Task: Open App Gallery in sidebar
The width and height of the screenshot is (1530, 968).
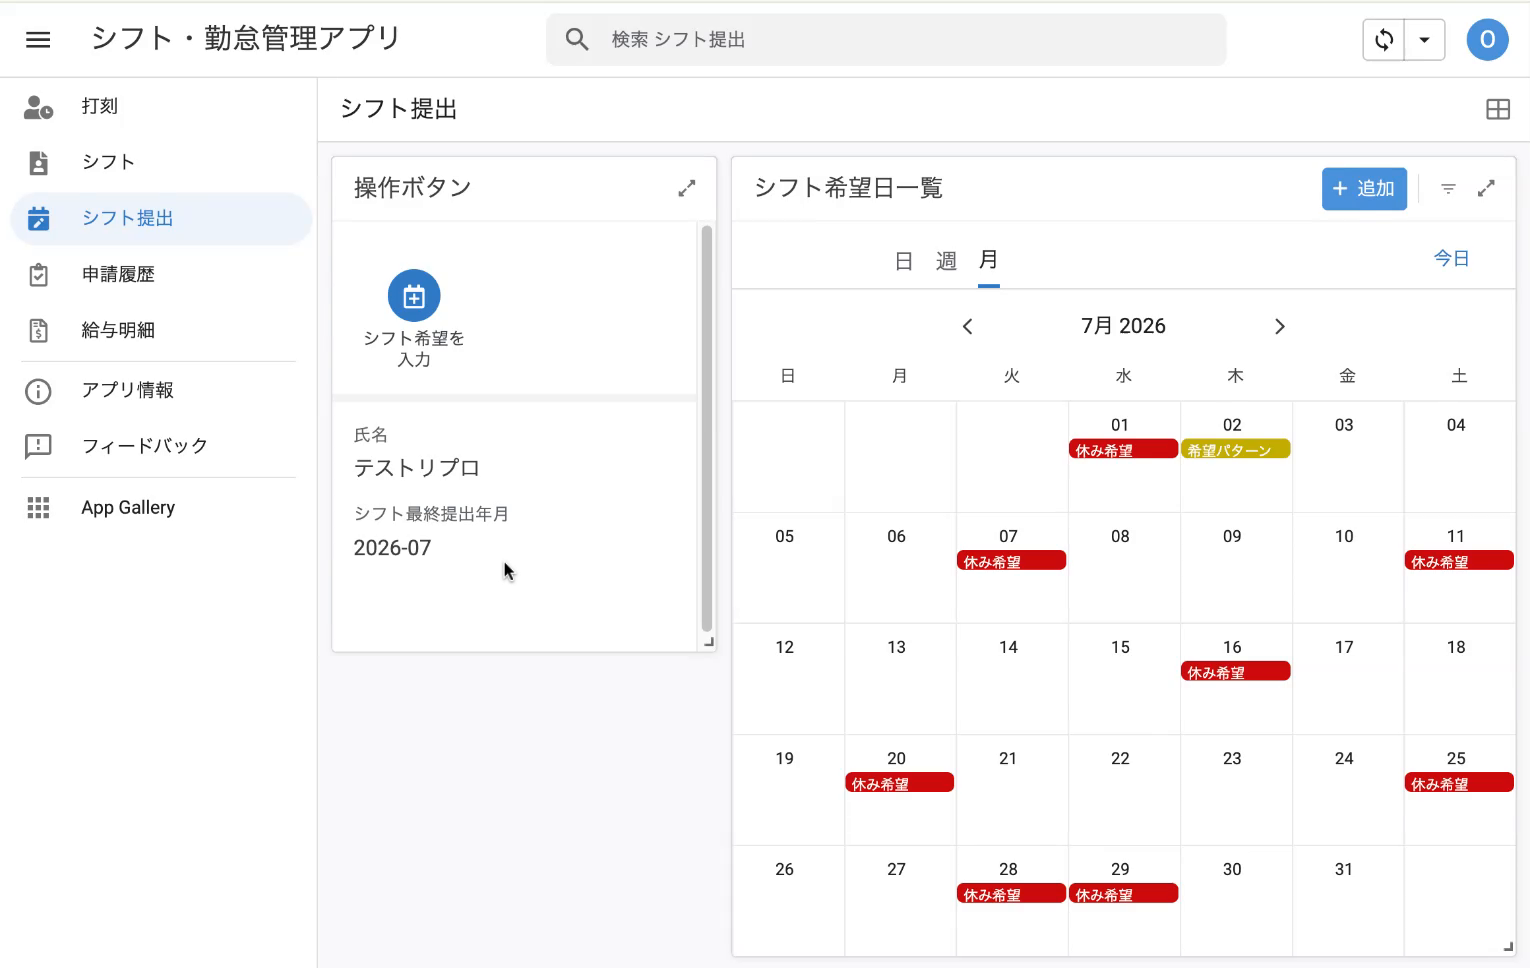Action: pos(161,507)
